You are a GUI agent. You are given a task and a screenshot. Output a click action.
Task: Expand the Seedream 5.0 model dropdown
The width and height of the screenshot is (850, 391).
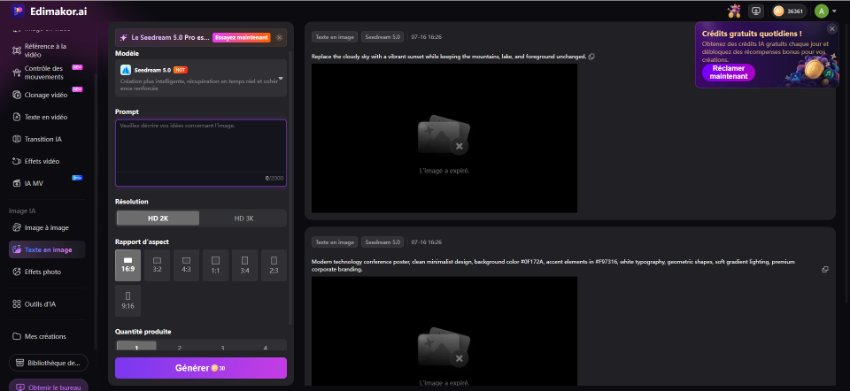(280, 79)
